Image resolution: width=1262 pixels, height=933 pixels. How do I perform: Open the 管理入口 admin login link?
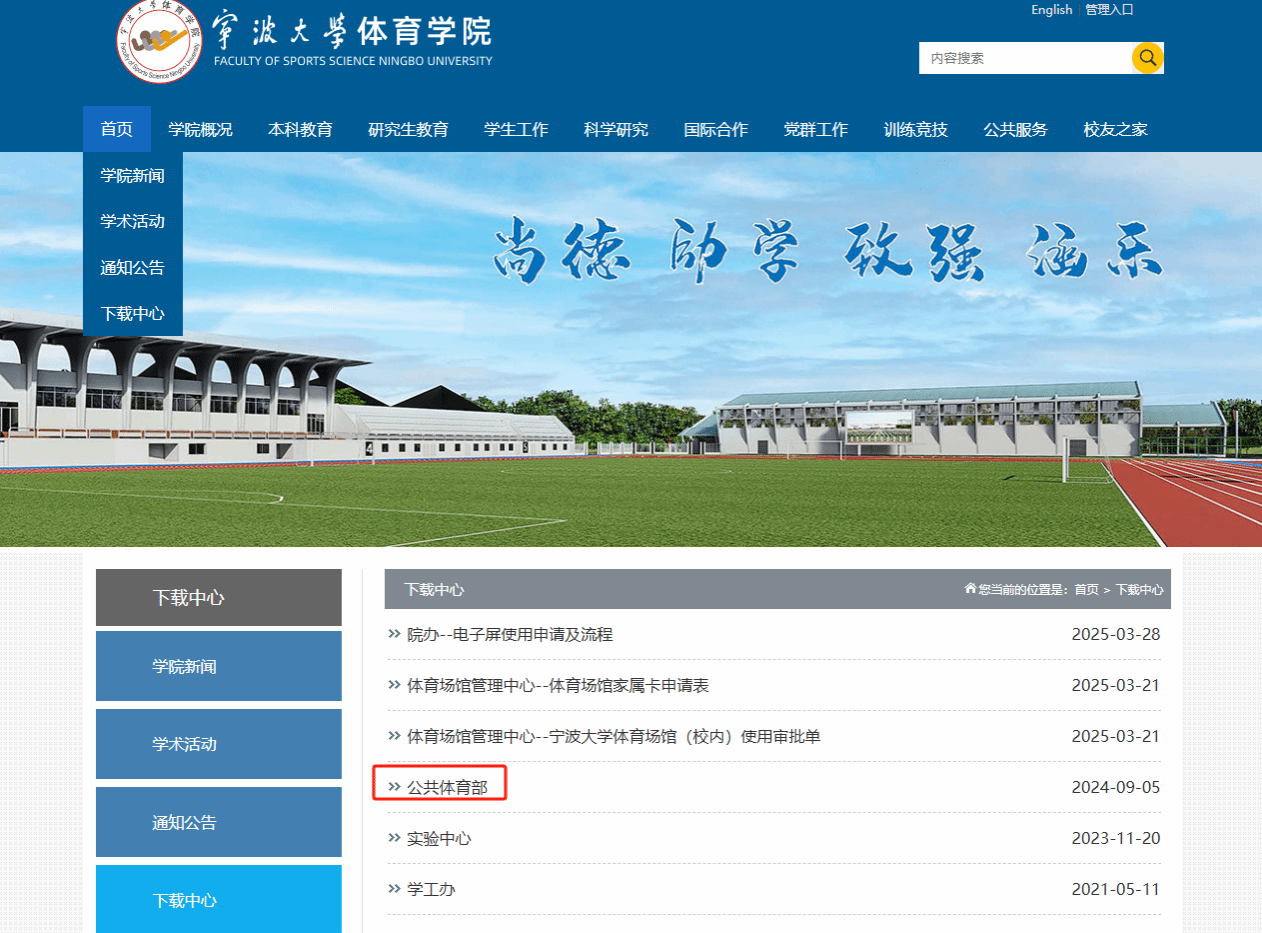click(x=1109, y=10)
